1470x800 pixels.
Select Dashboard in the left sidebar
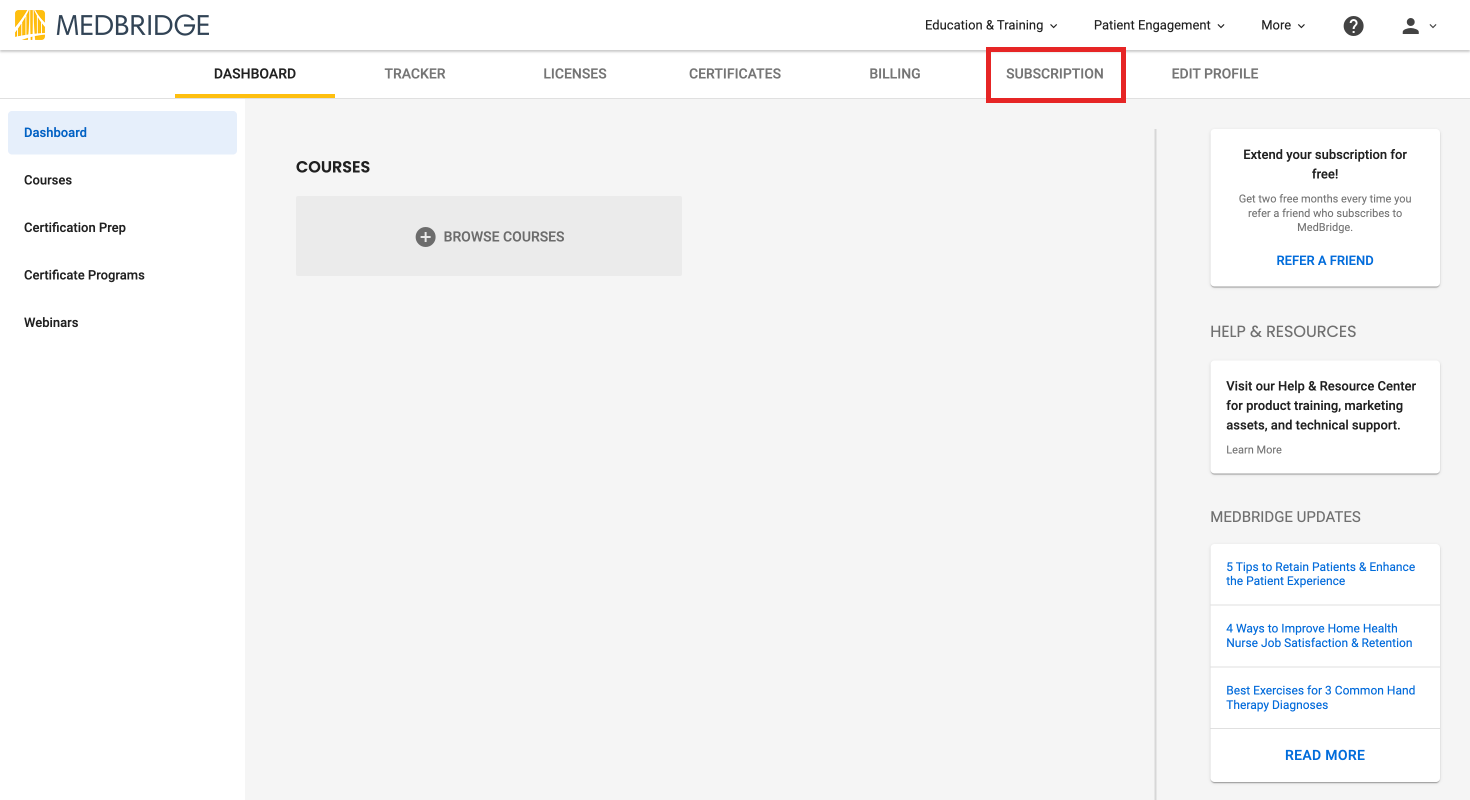tap(122, 132)
